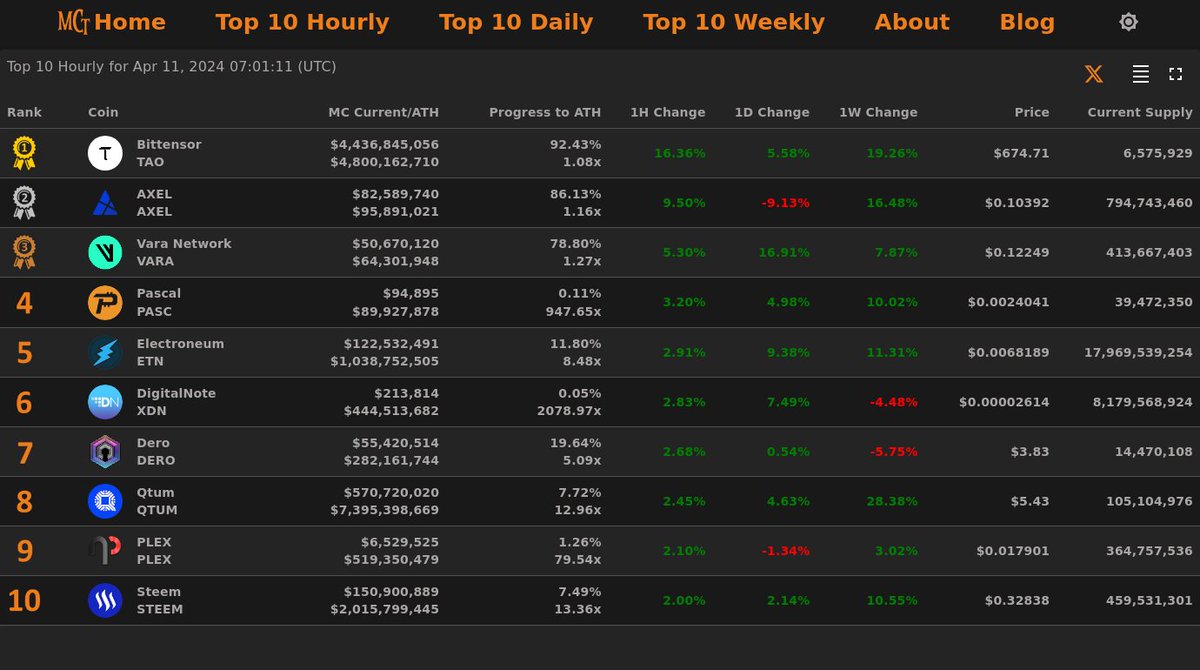Click the Vara Network coin logo

[x=105, y=252]
